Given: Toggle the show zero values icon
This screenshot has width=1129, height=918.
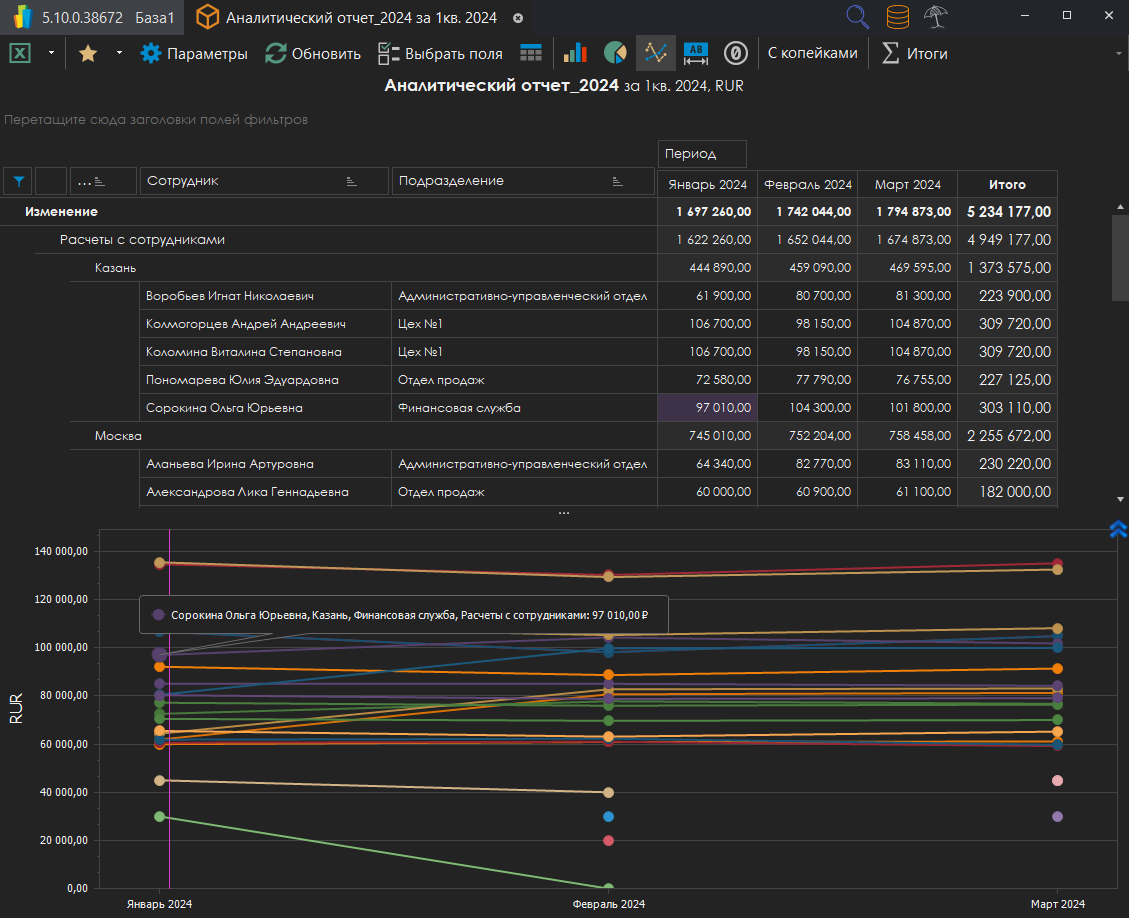Looking at the screenshot, I should (736, 53).
